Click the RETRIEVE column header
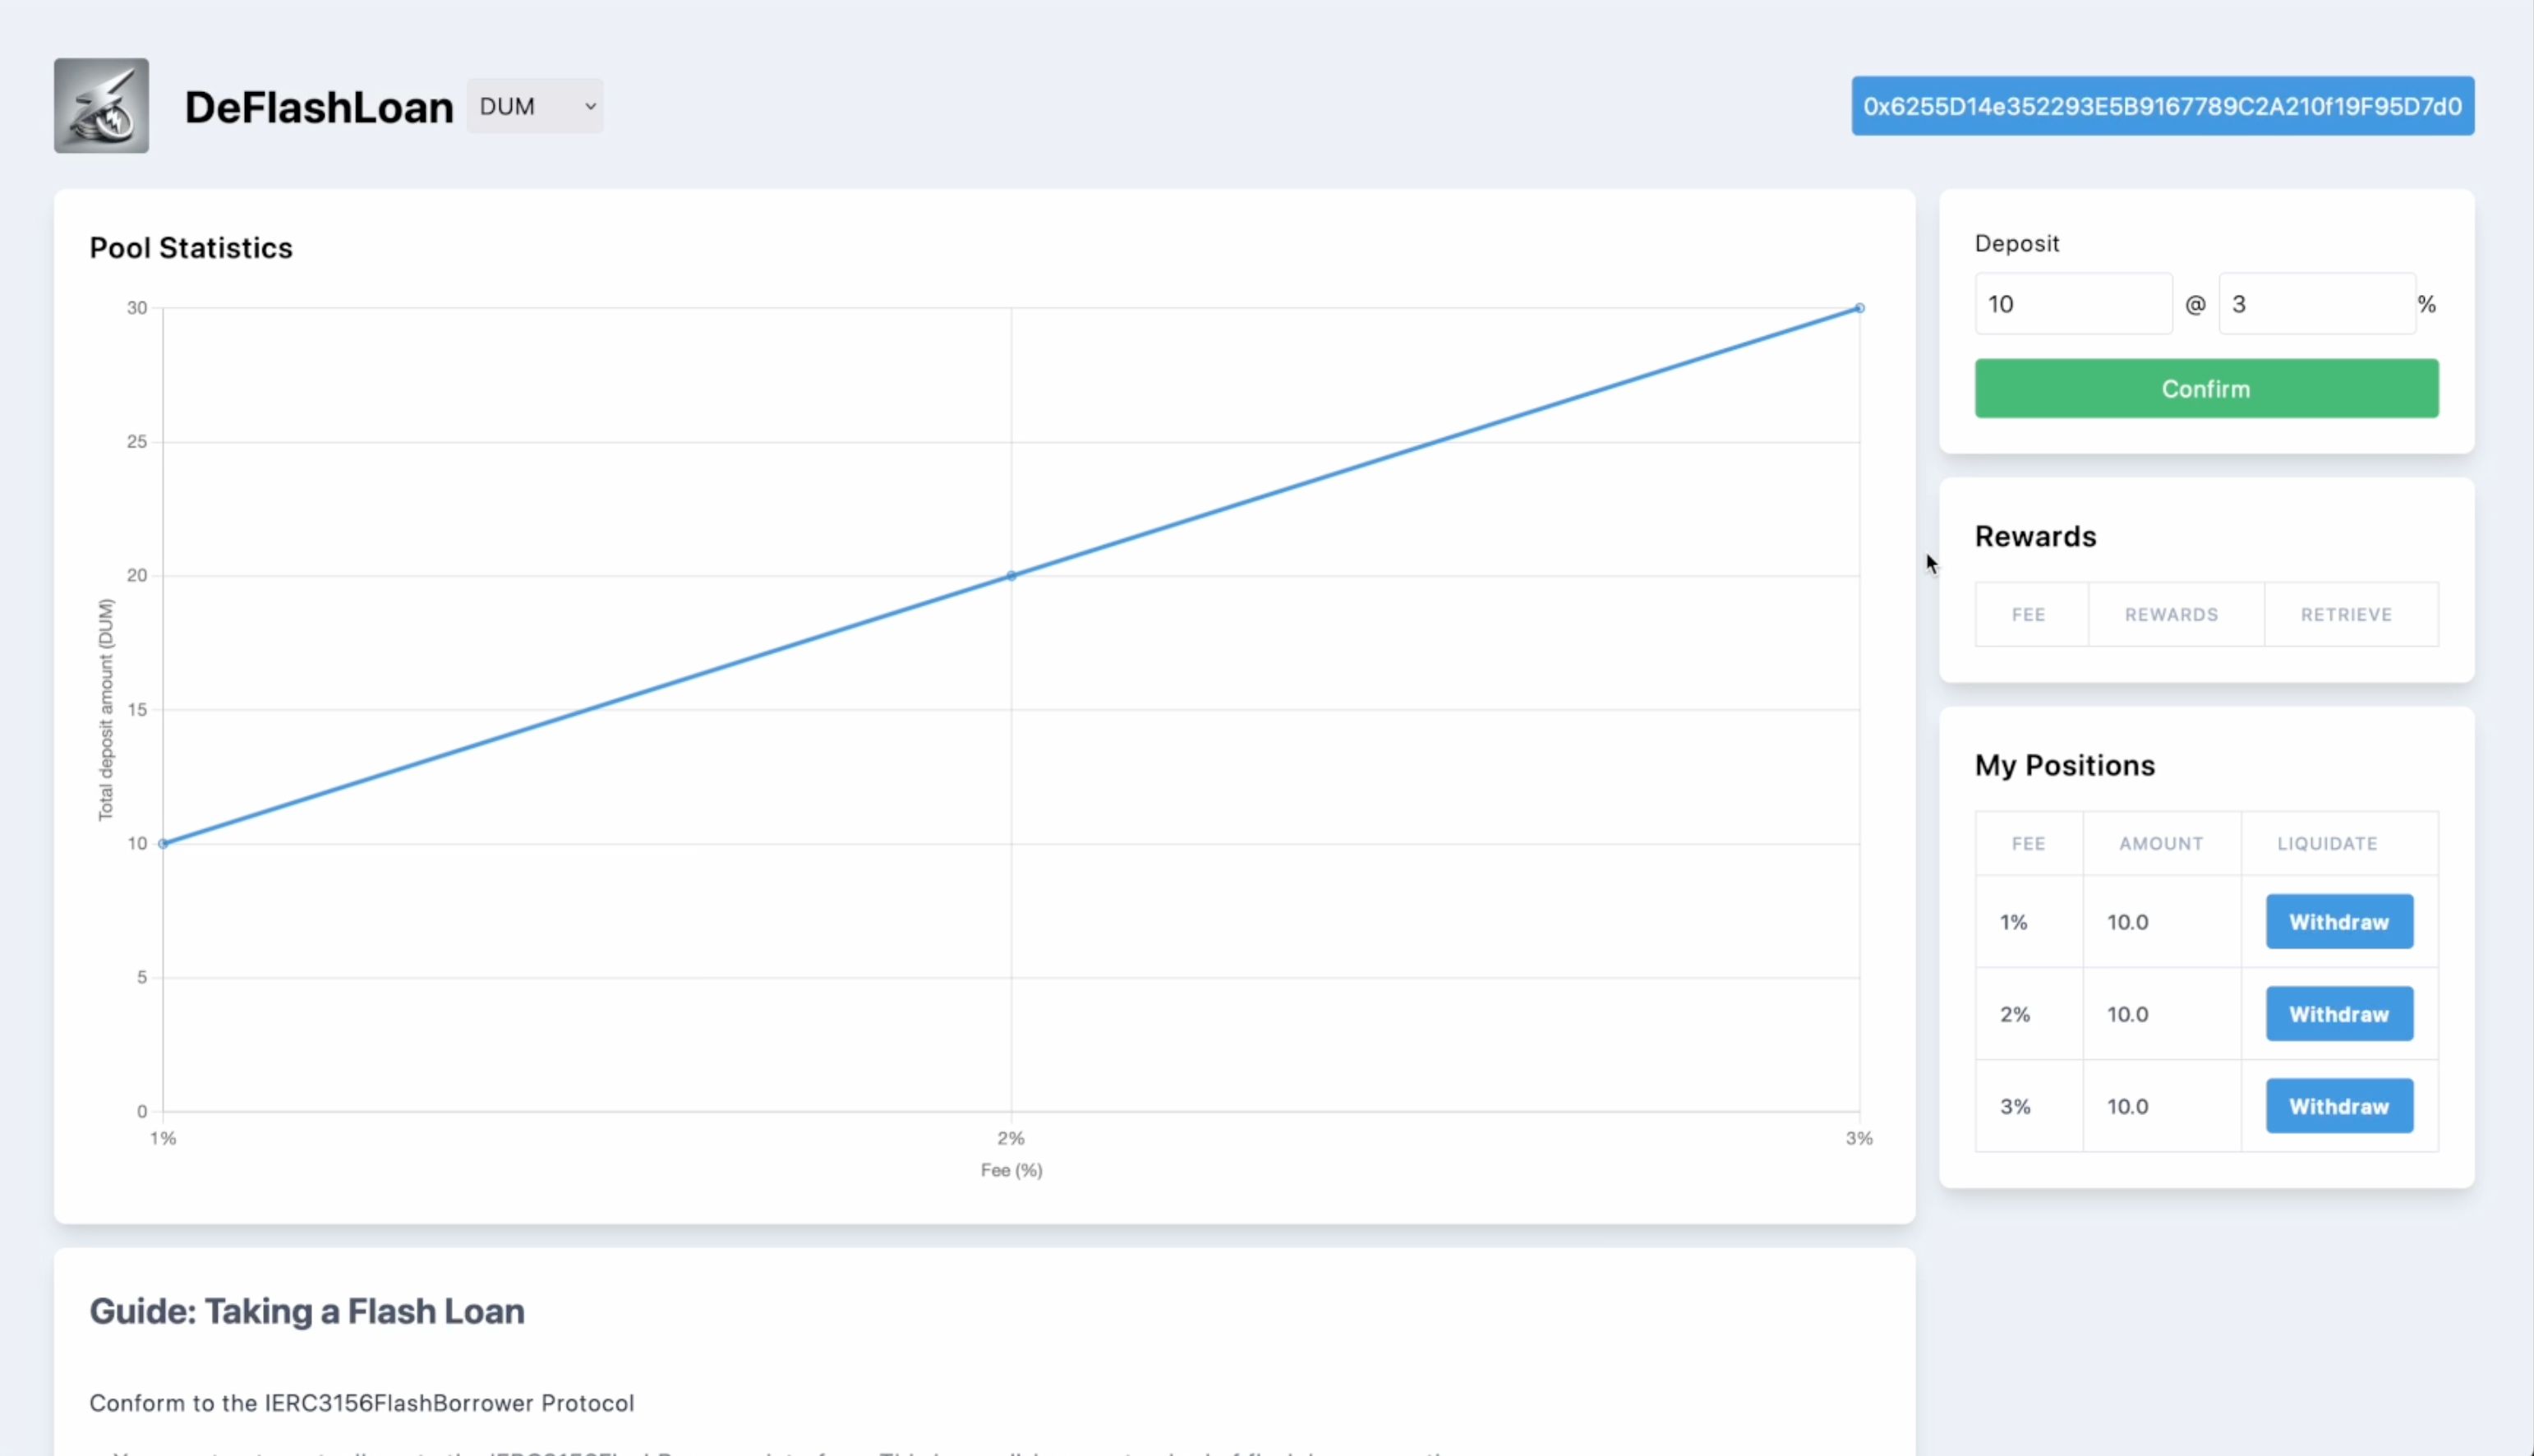Image resolution: width=2534 pixels, height=1456 pixels. coord(2346,615)
